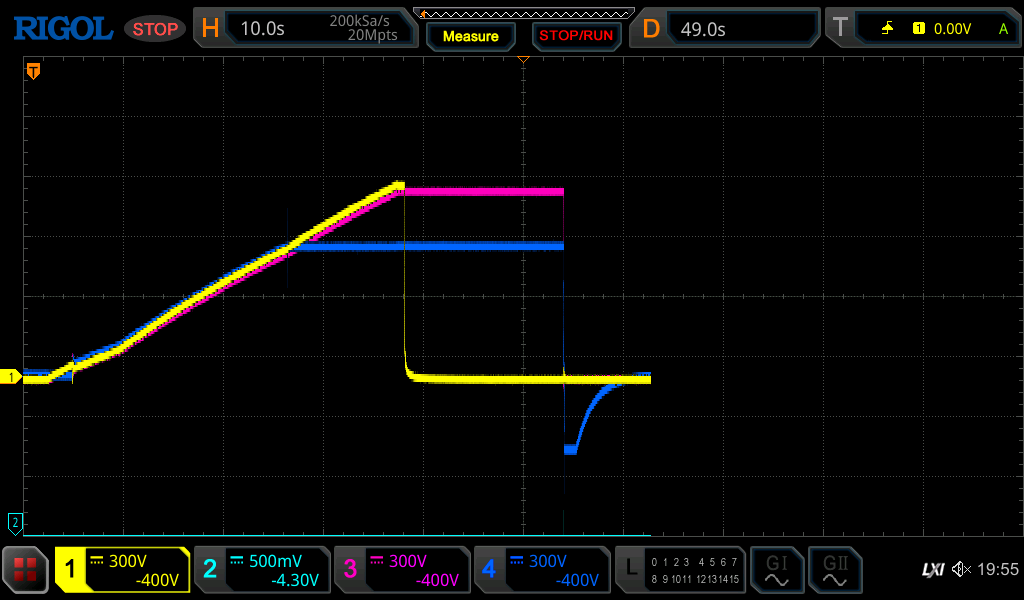1024x600 pixels.
Task: Click the red STOP status indicator
Action: pos(155,29)
